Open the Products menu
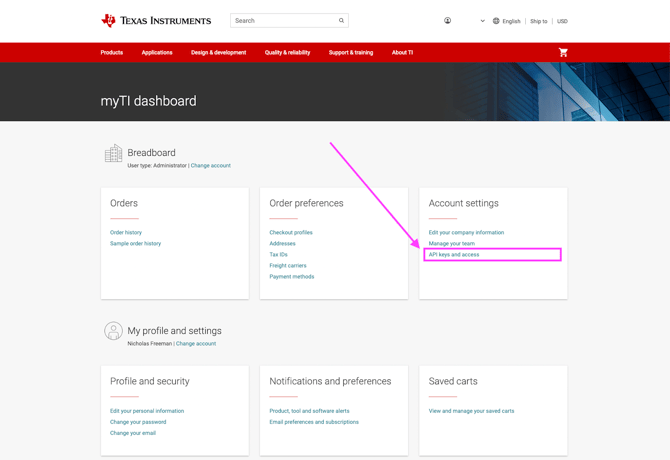Viewport: 670px width, 460px height. [112, 53]
